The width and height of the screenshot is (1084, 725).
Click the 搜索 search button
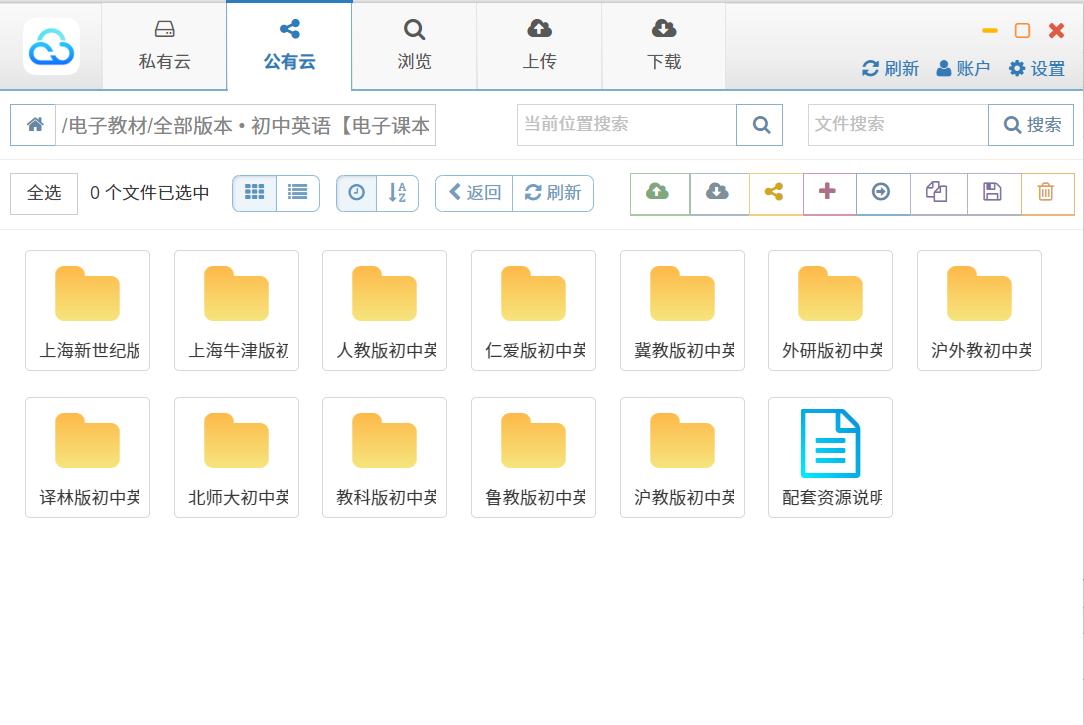coord(1031,125)
